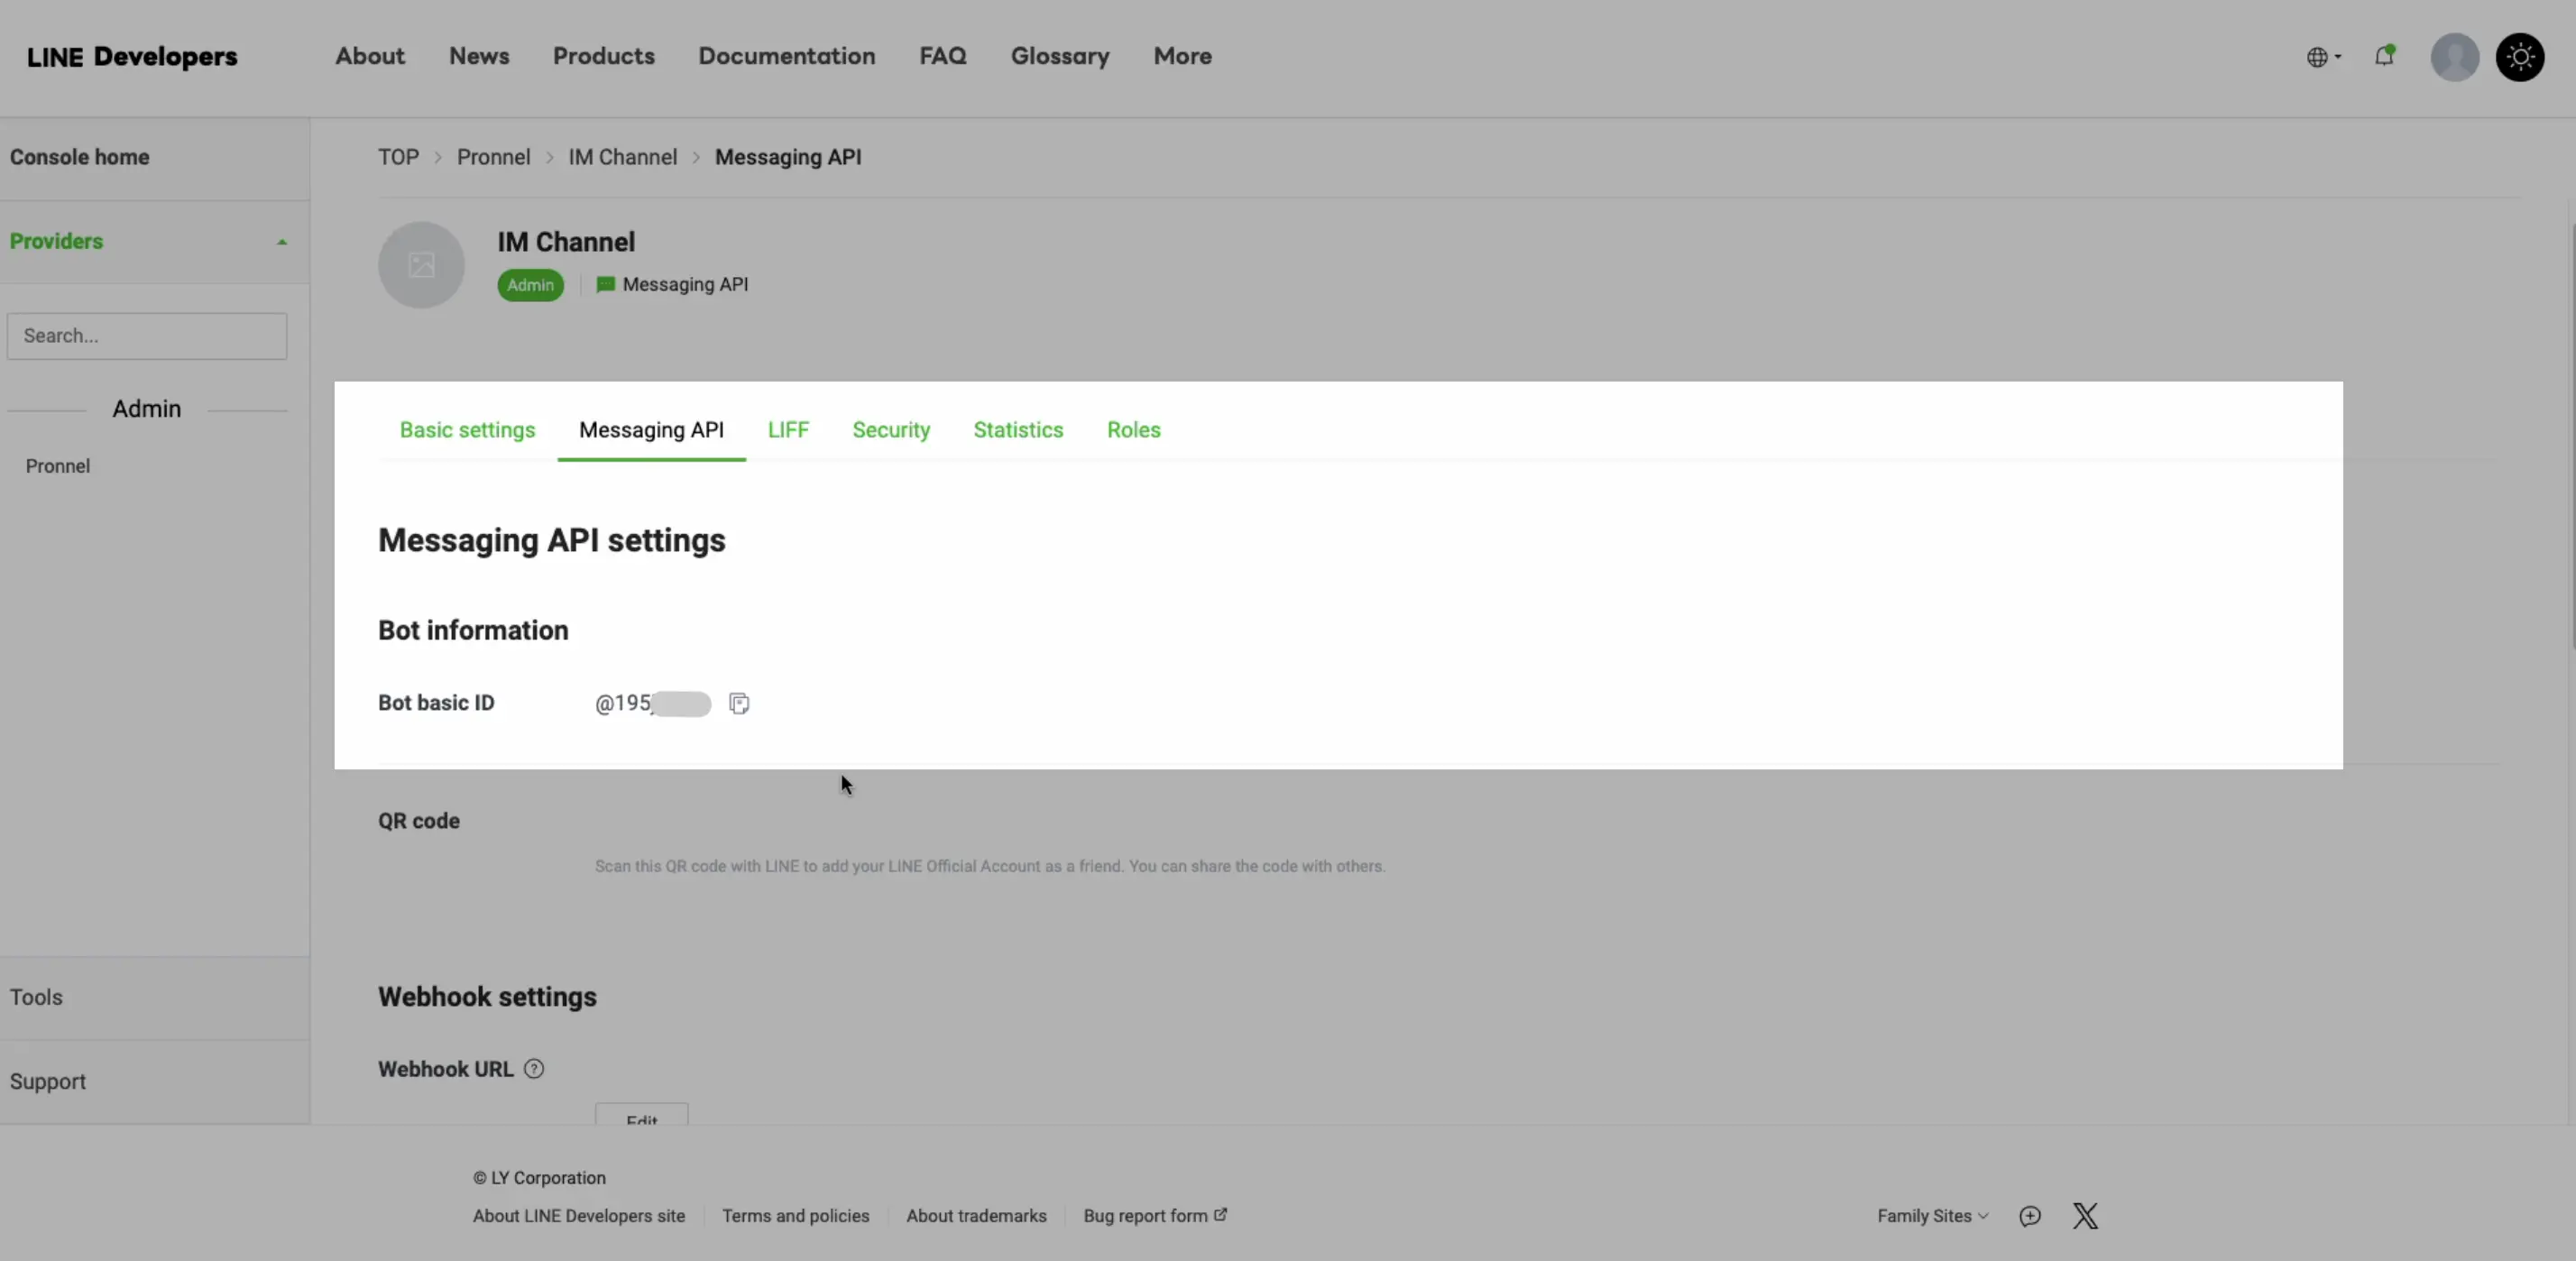2576x1261 pixels.
Task: Open the Bug report form link
Action: tap(1155, 1216)
